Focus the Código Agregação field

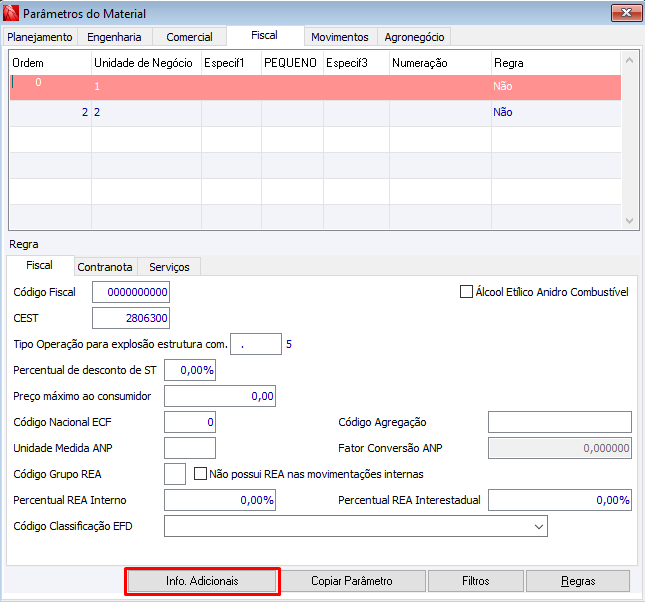560,422
